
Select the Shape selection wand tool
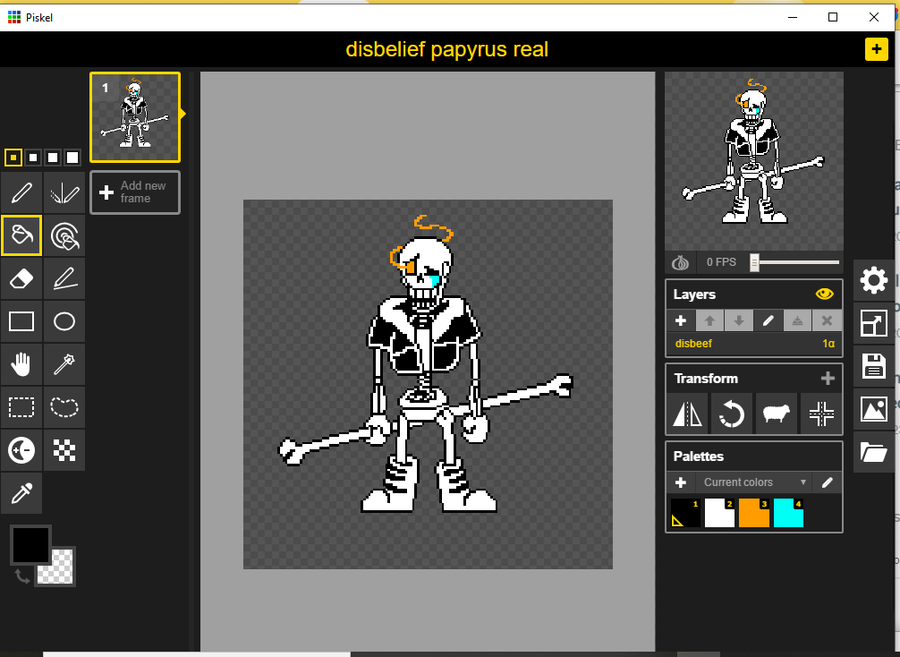tap(64, 364)
